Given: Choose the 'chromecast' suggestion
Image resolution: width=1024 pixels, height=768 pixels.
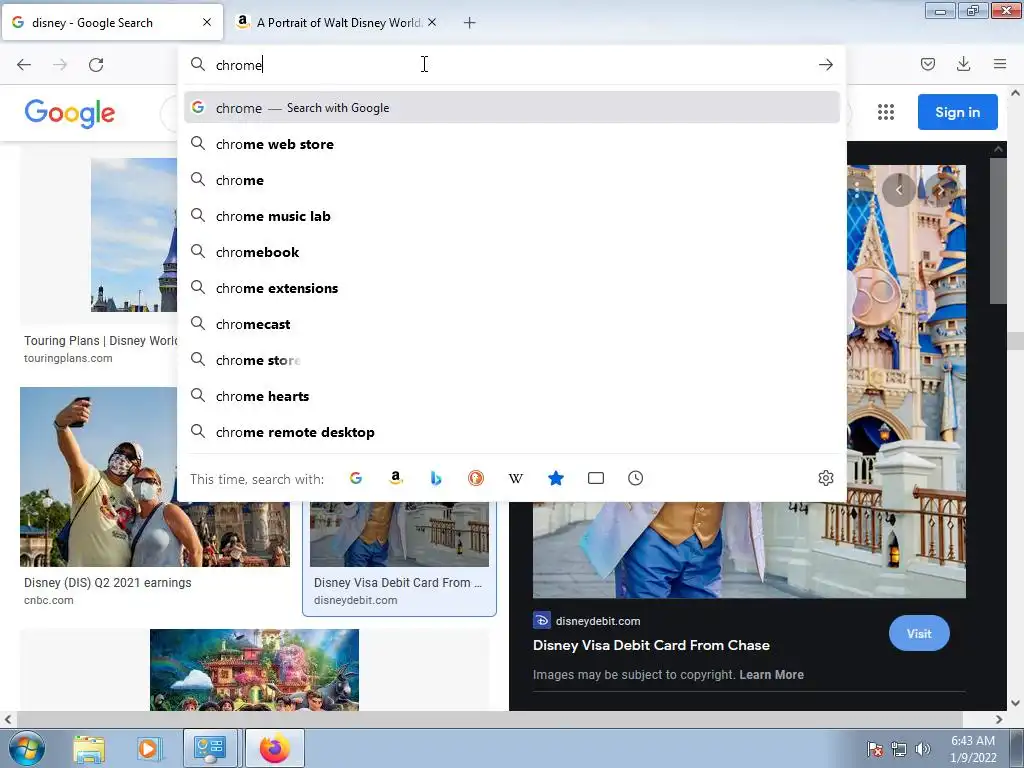Looking at the screenshot, I should point(512,324).
